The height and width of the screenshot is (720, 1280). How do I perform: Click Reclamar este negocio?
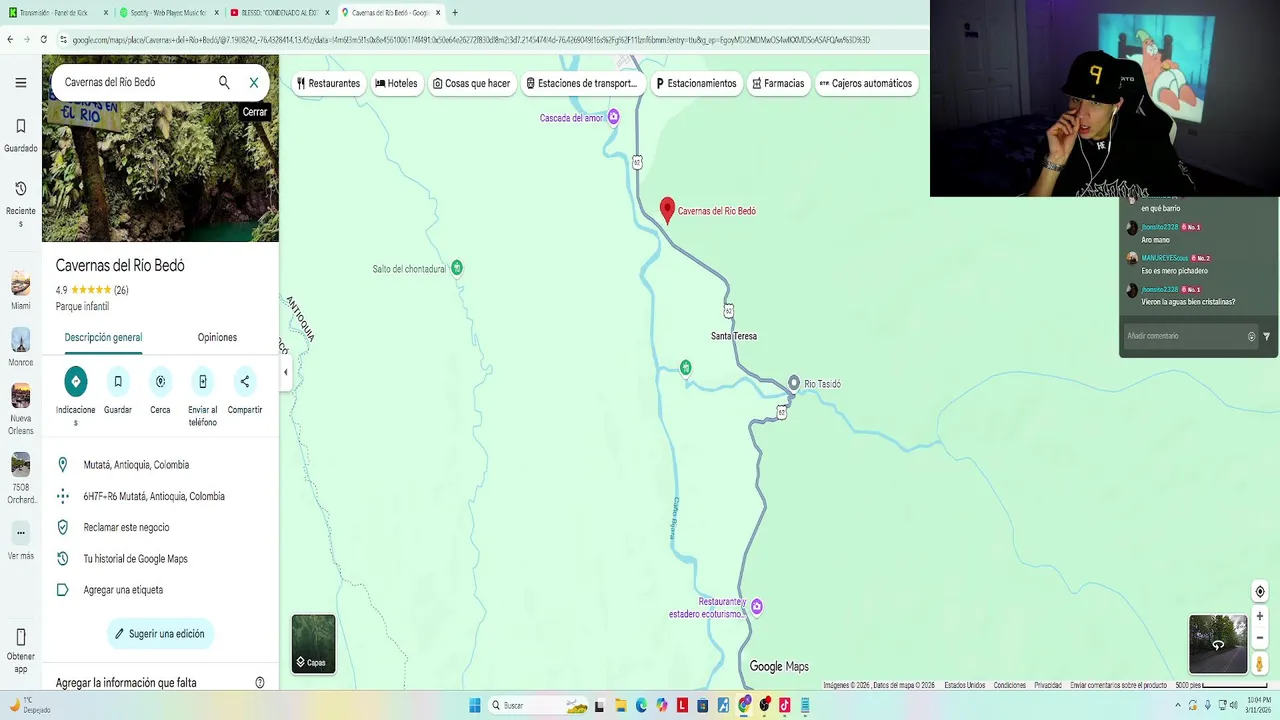click(160, 527)
